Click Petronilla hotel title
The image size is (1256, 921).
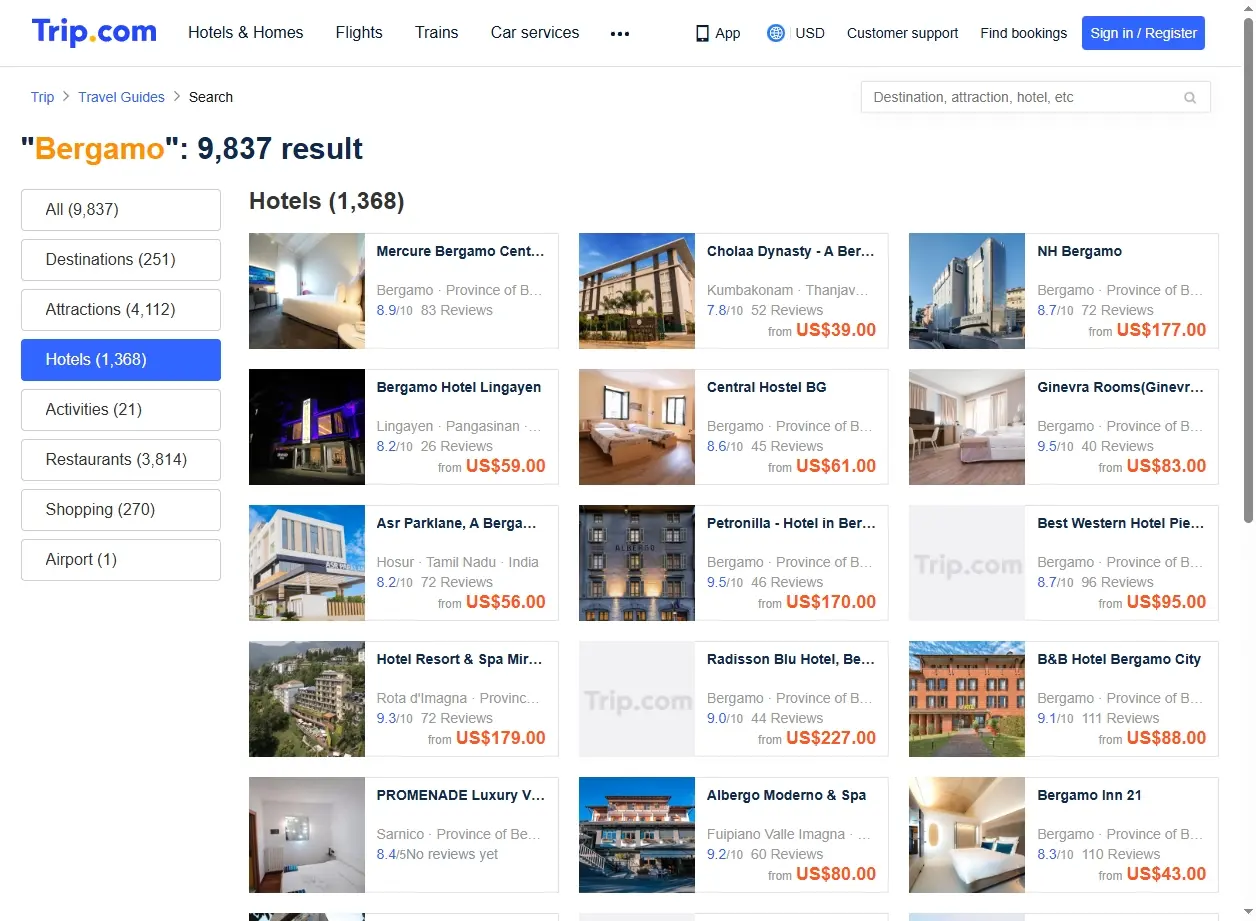(790, 524)
